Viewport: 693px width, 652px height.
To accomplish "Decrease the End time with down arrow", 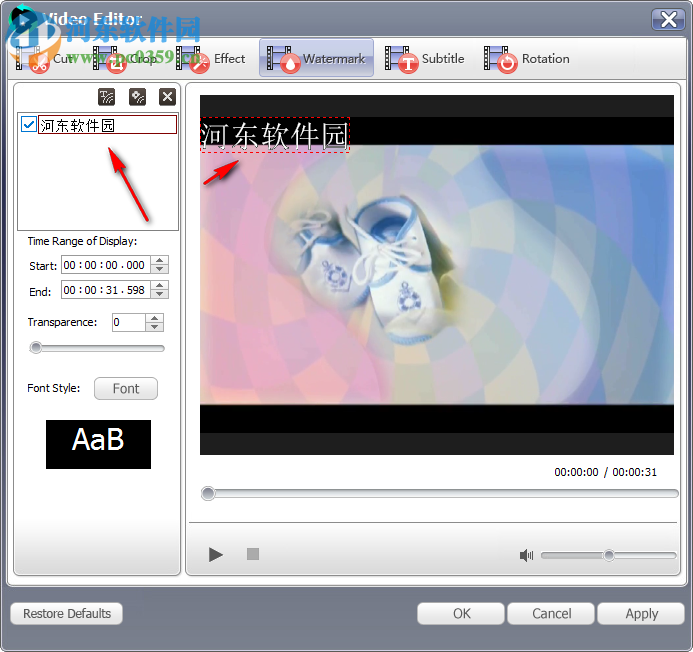I will (x=160, y=295).
